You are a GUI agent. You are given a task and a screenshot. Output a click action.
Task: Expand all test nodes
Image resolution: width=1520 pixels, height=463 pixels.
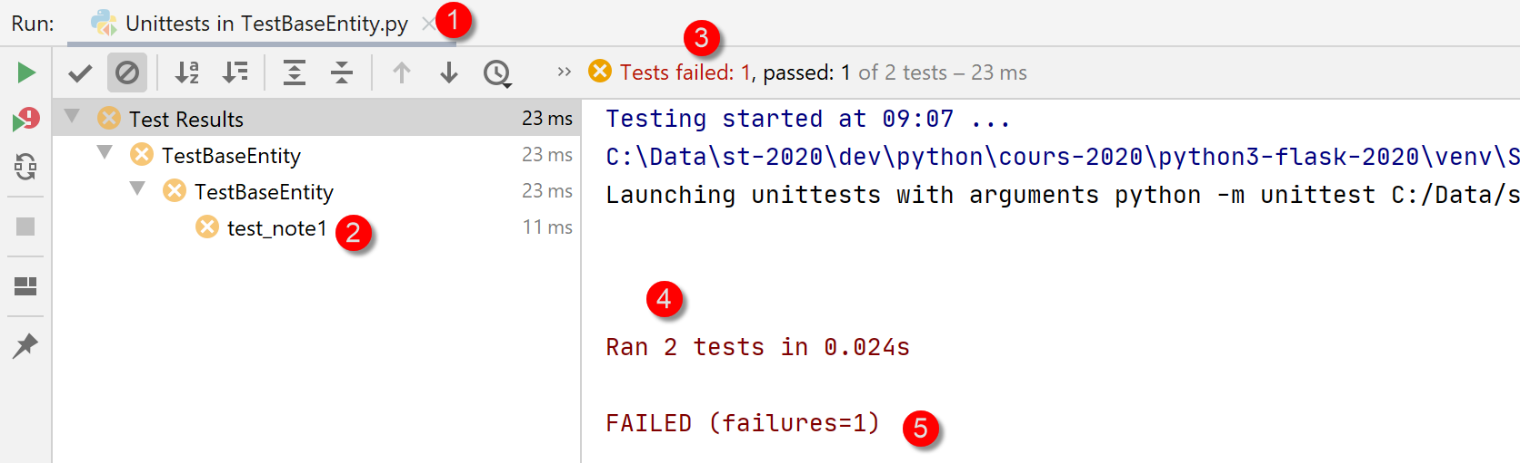coord(294,72)
